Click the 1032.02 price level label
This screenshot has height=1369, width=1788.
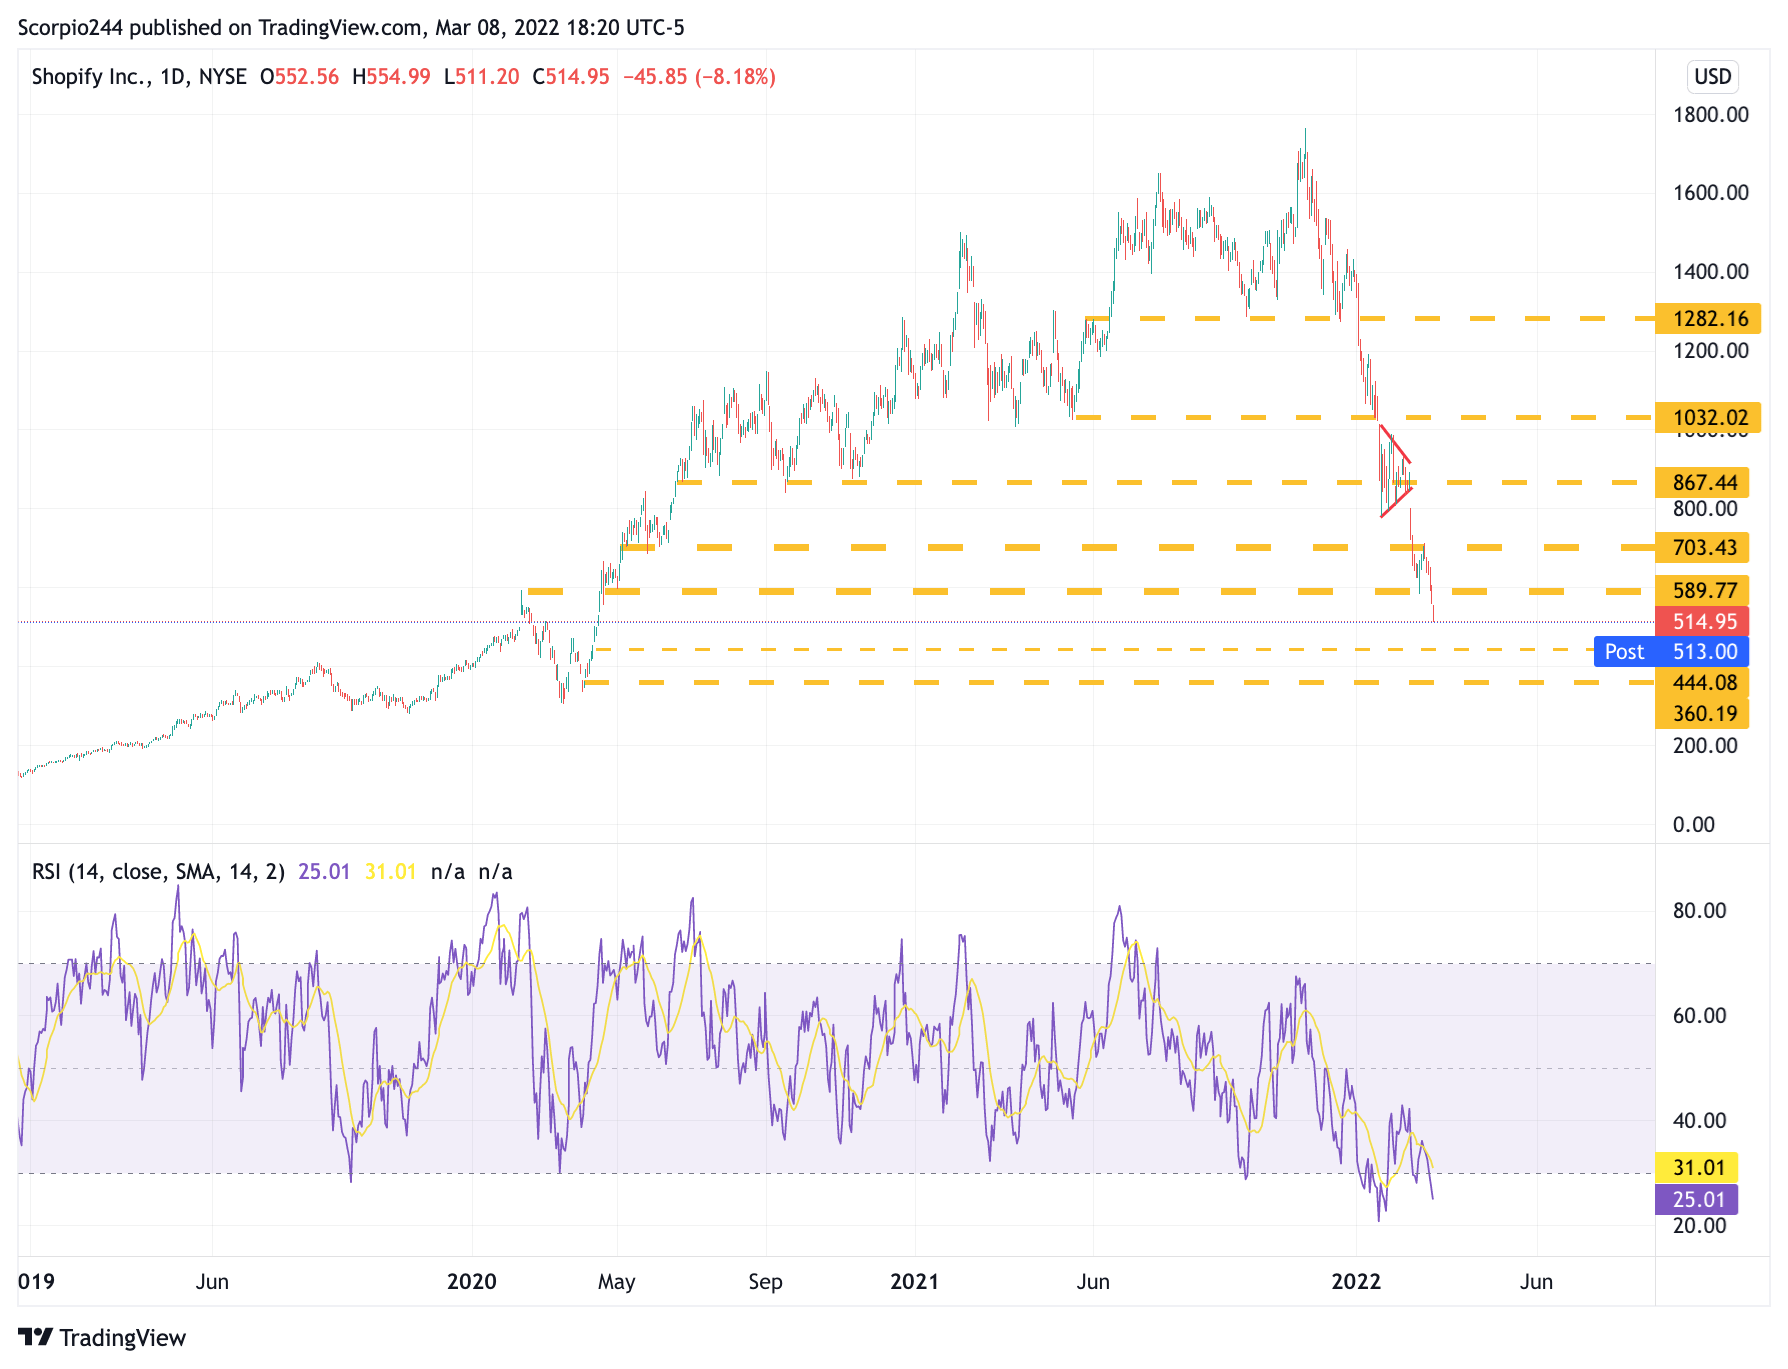click(1708, 417)
